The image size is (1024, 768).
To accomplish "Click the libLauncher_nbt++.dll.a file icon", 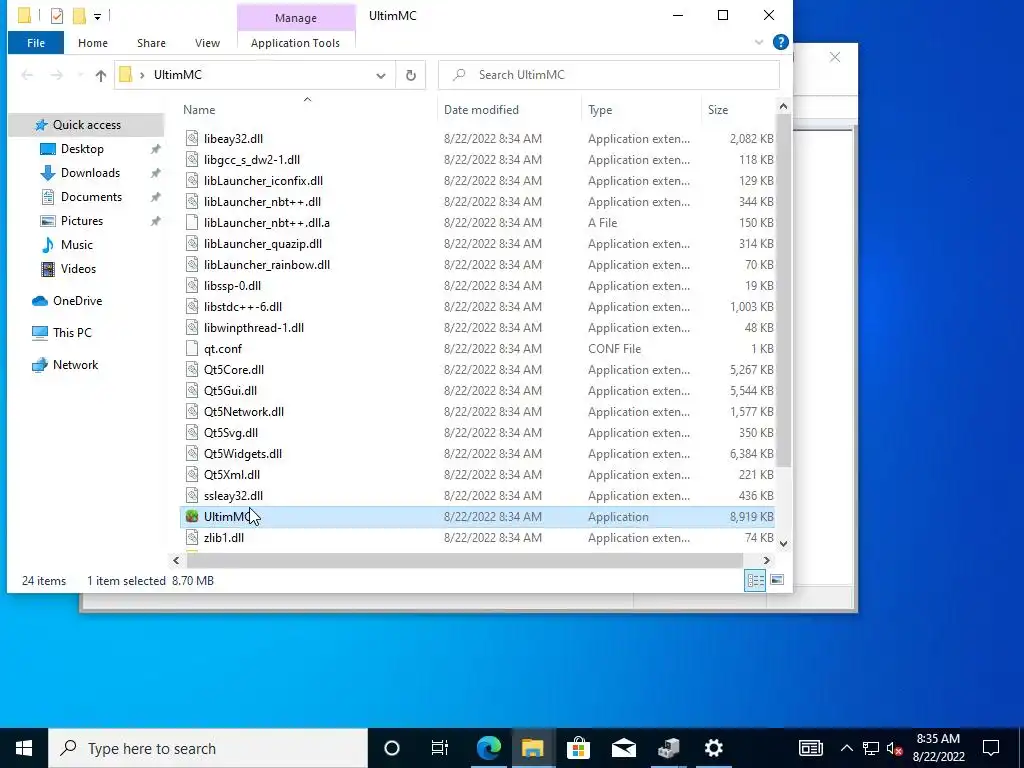I will [191, 223].
